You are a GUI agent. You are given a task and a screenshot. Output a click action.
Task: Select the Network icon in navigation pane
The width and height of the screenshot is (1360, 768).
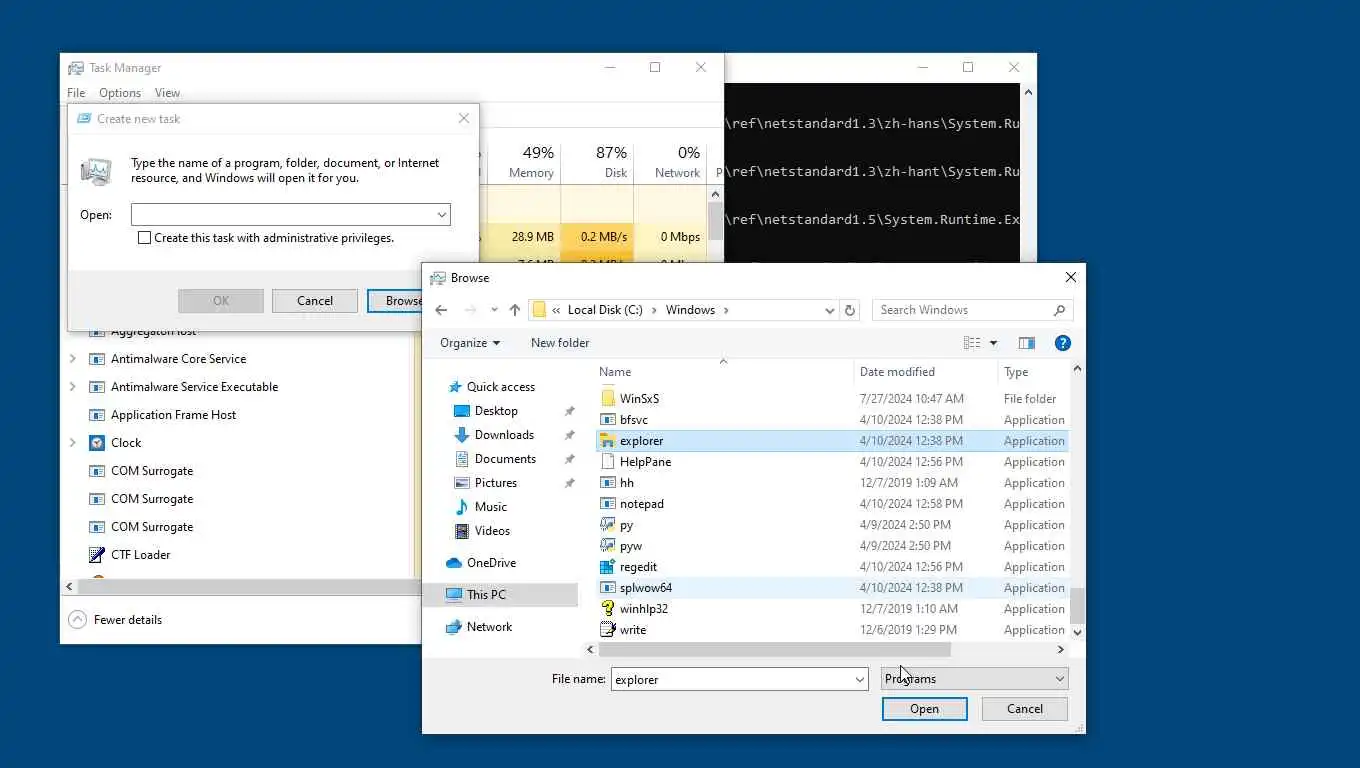[454, 627]
